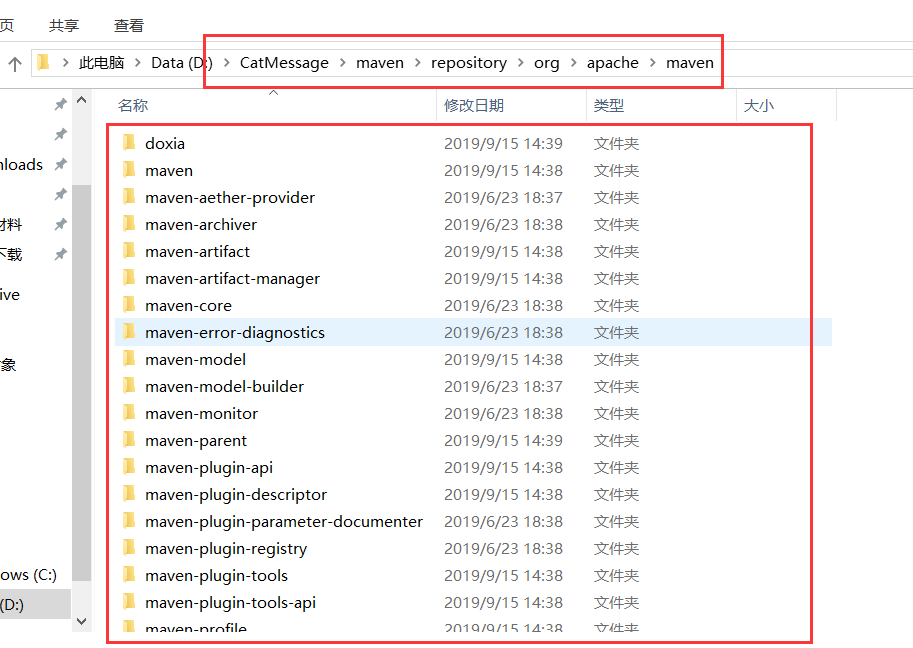Click the folder icon in address bar

click(44, 62)
